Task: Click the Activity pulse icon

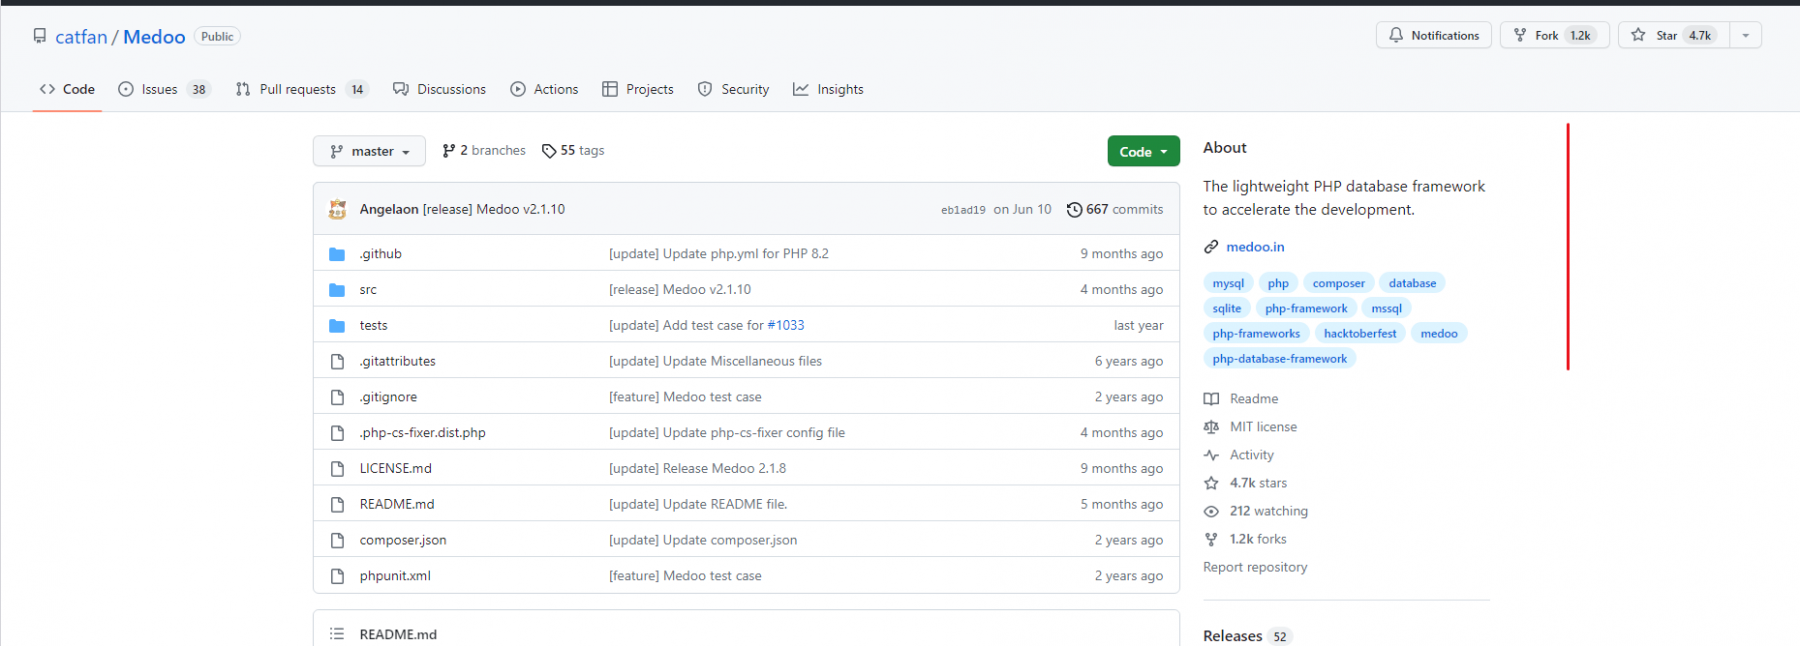Action: click(x=1211, y=455)
